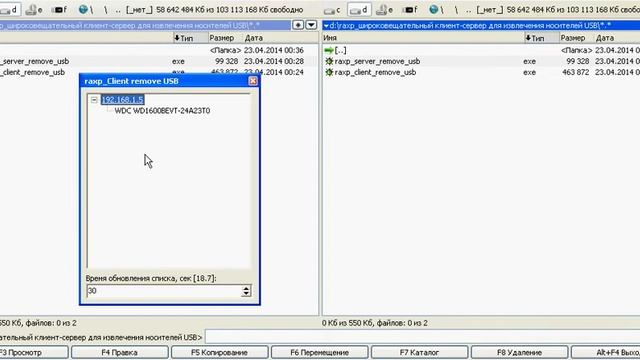
Task: Click size 463 872 in right panel
Action: [x=576, y=72]
